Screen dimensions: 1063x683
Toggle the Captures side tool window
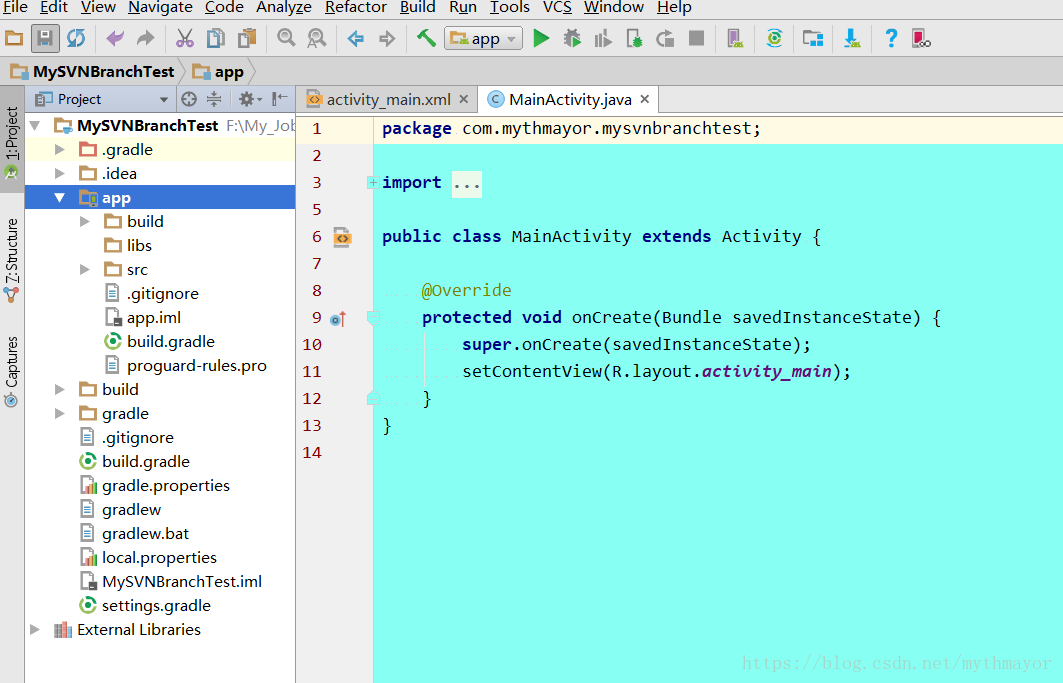(x=12, y=371)
